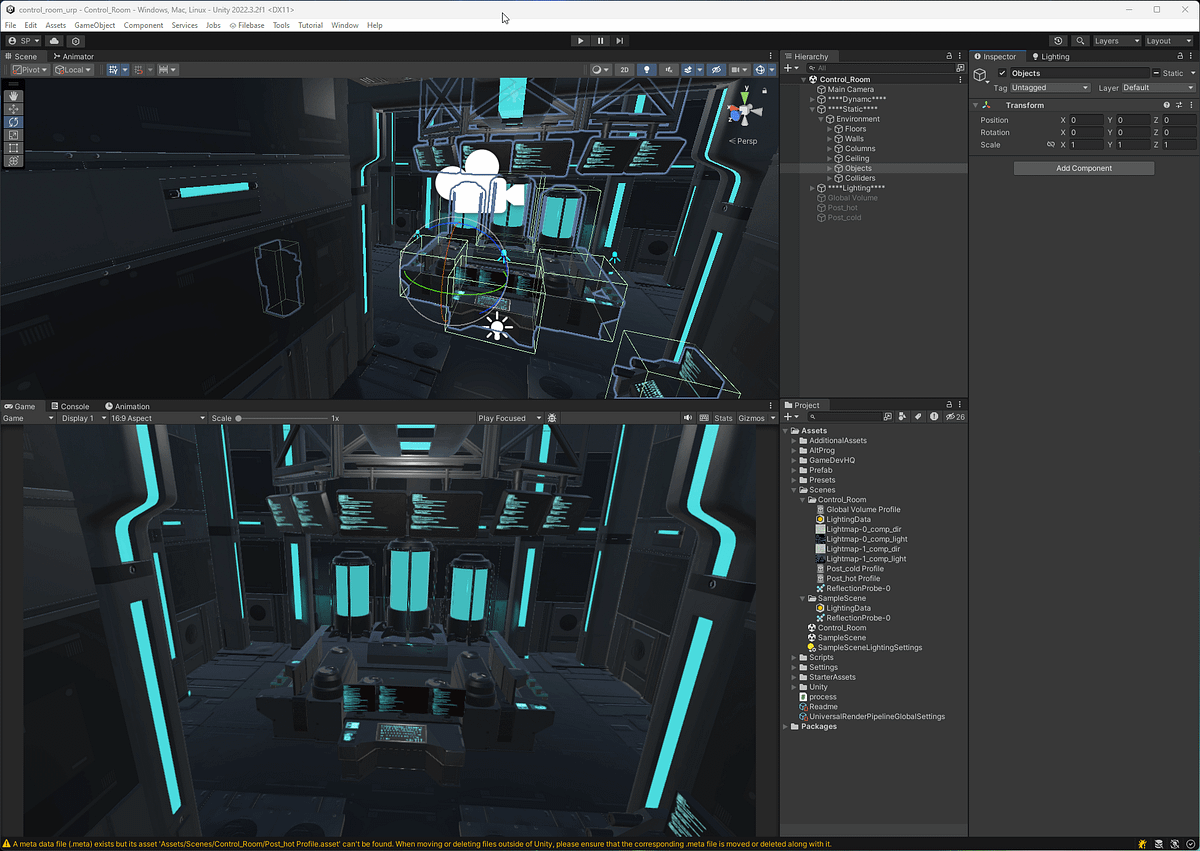Open the Local handle rotation dropdown
This screenshot has width=1200, height=851.
[74, 70]
